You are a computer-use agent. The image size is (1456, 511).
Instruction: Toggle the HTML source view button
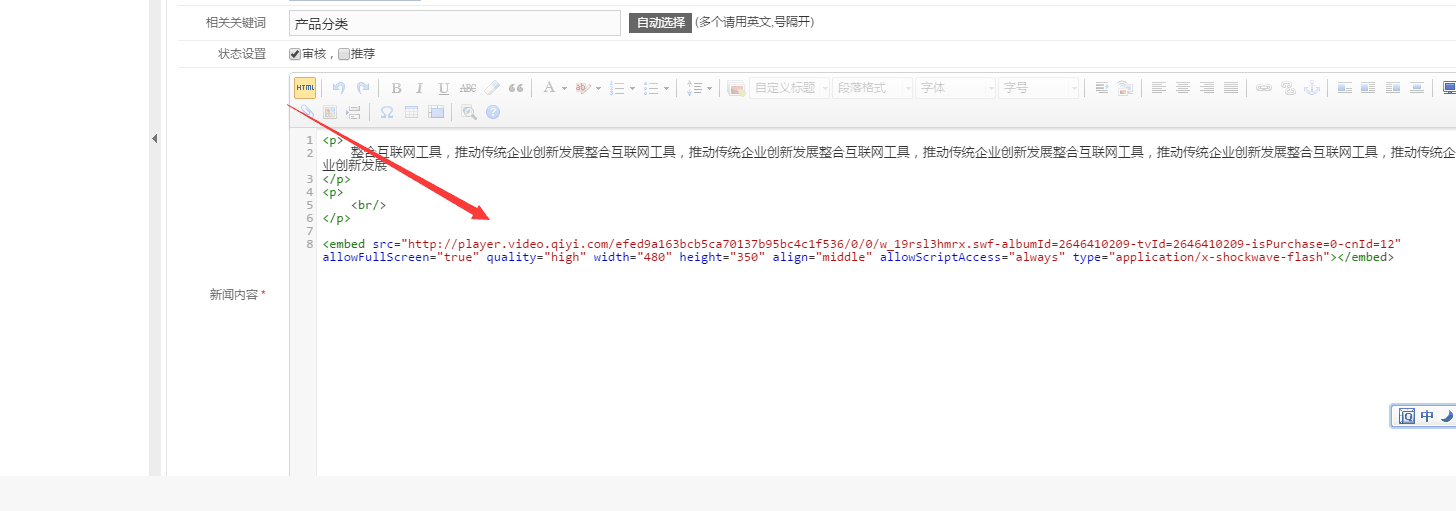pyautogui.click(x=305, y=88)
